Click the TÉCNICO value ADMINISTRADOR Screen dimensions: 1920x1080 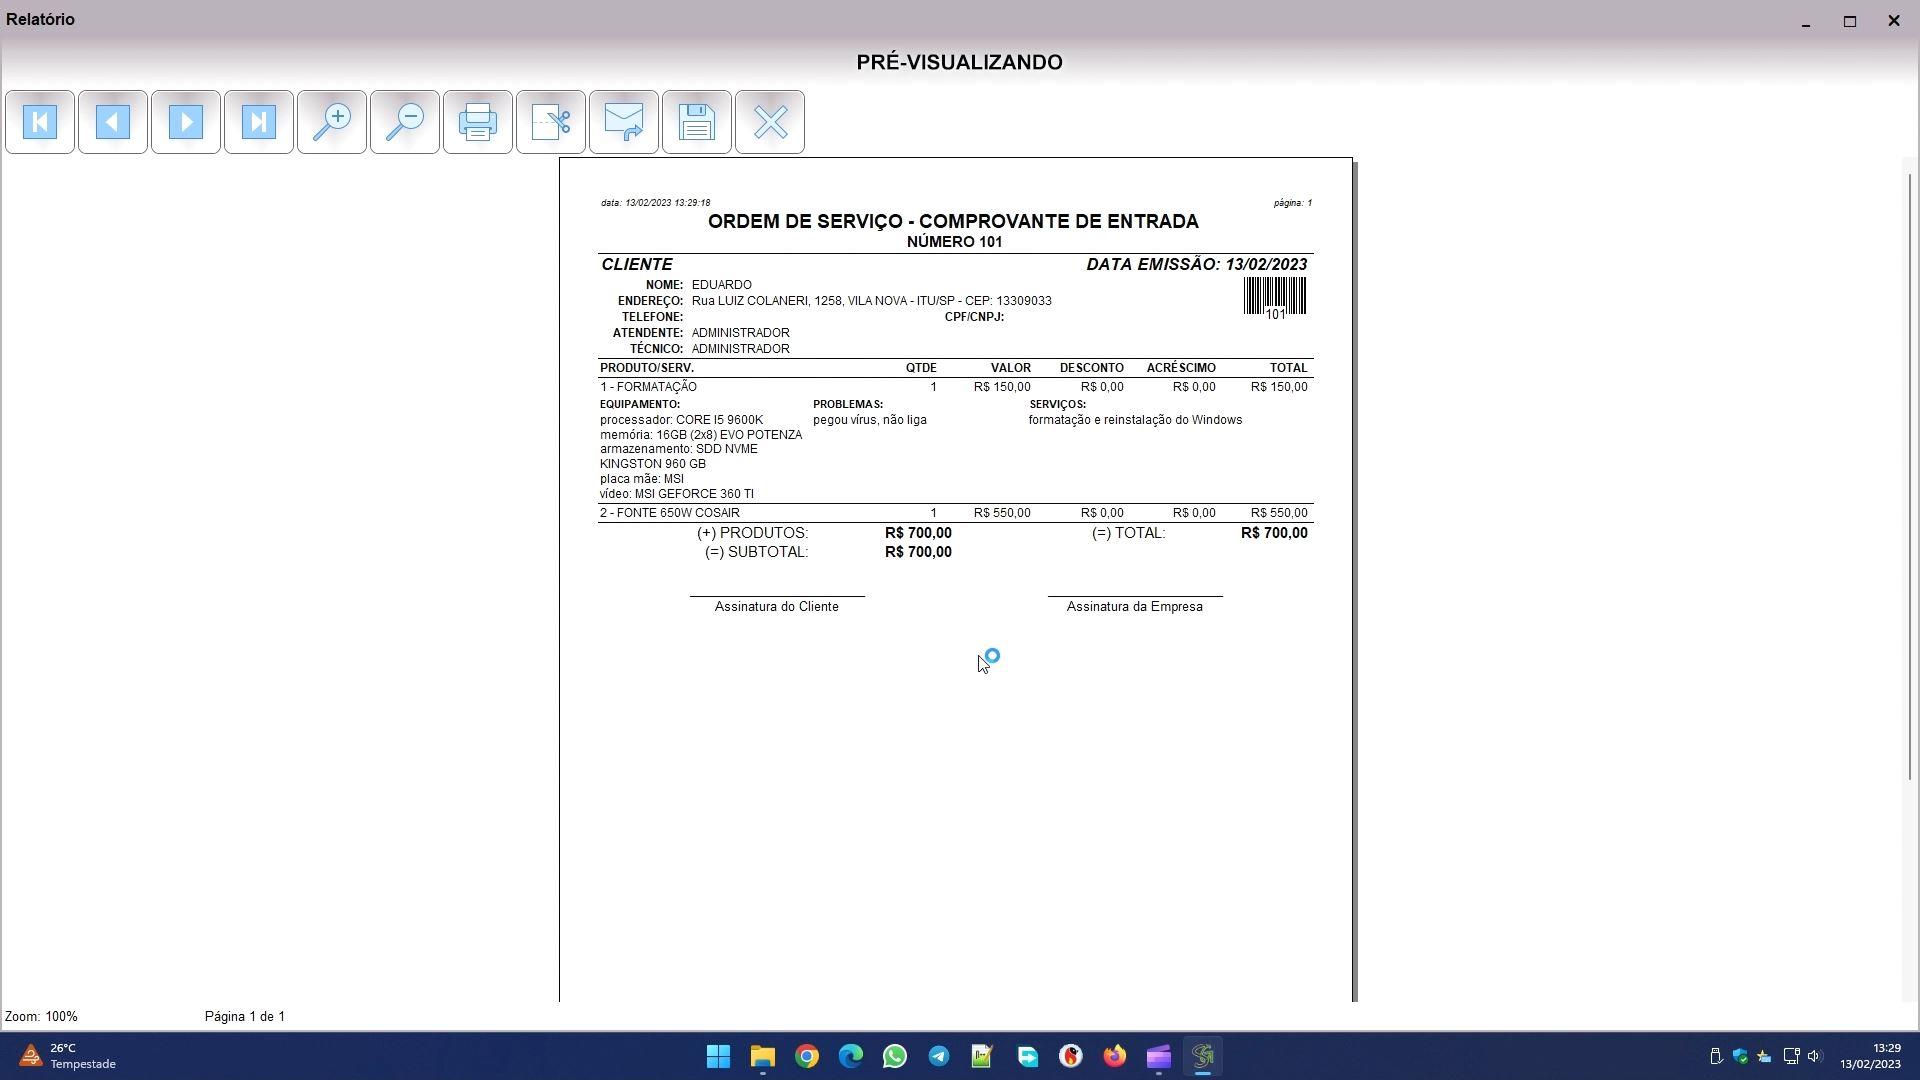pyautogui.click(x=740, y=349)
